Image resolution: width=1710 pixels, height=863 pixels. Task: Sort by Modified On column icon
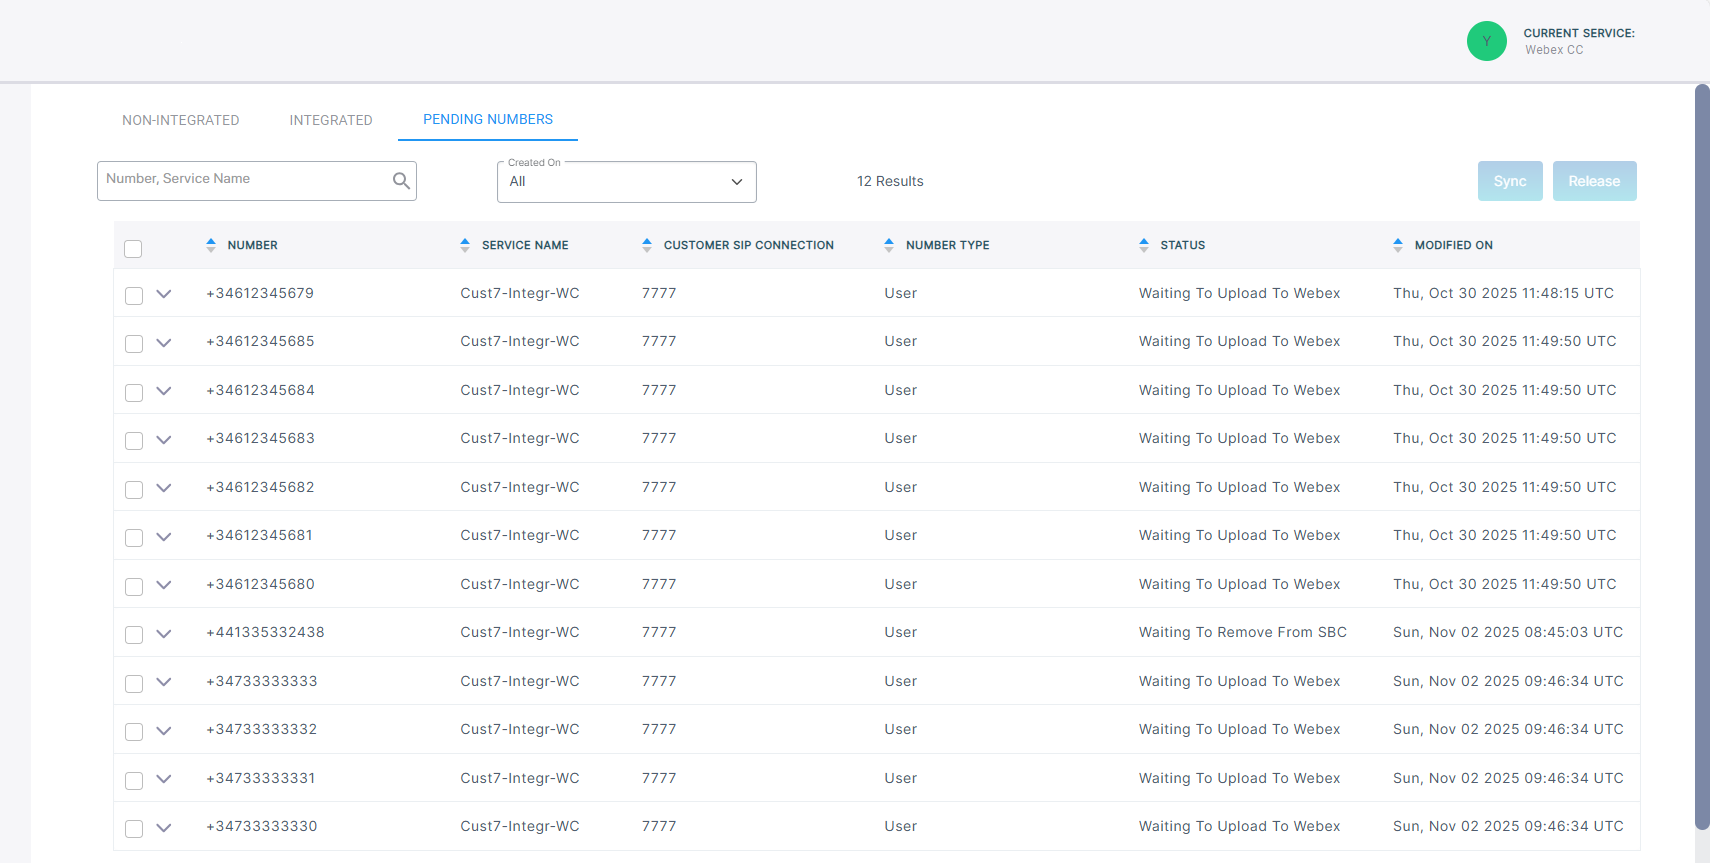coord(1398,245)
